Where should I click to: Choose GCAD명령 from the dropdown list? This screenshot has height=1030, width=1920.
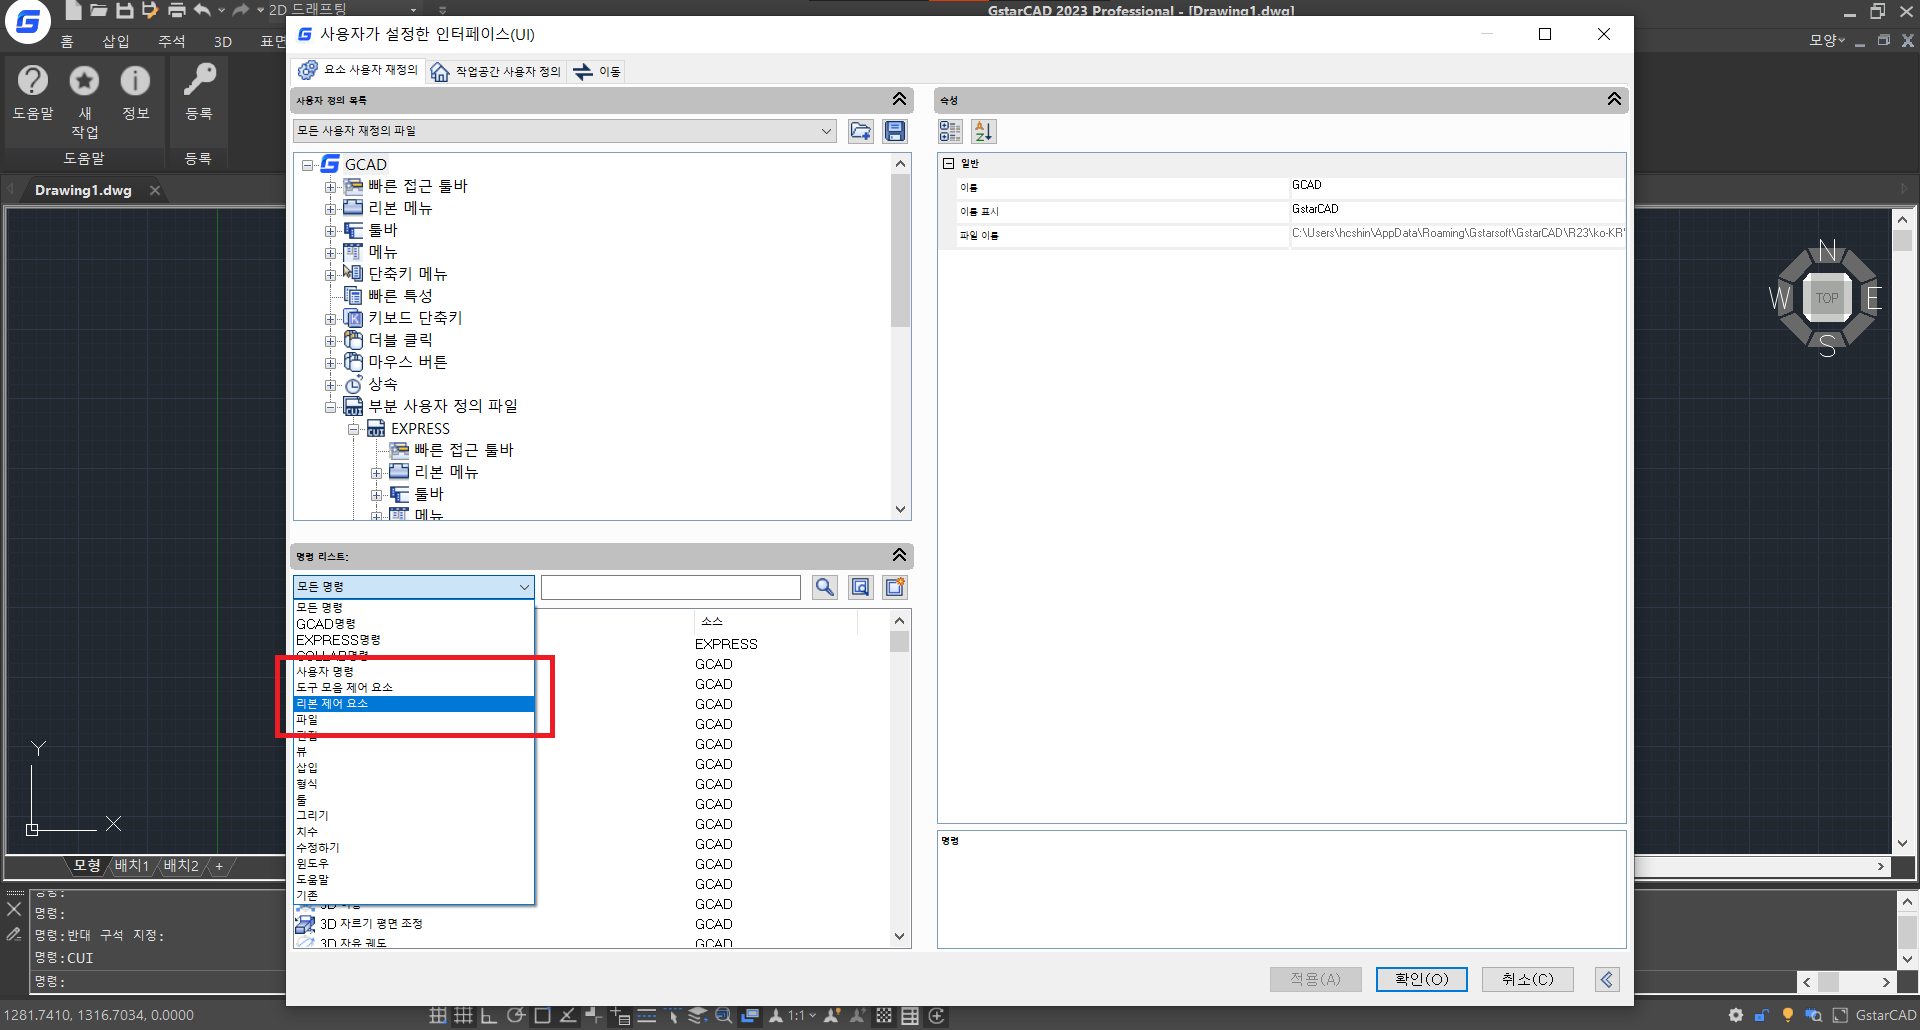pos(414,624)
